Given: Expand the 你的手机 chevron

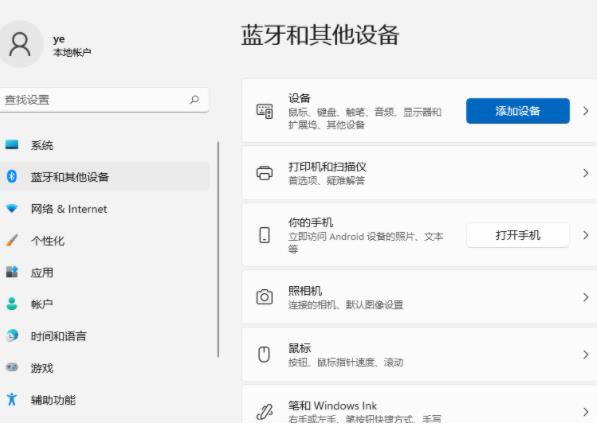Looking at the screenshot, I should click(x=586, y=235).
